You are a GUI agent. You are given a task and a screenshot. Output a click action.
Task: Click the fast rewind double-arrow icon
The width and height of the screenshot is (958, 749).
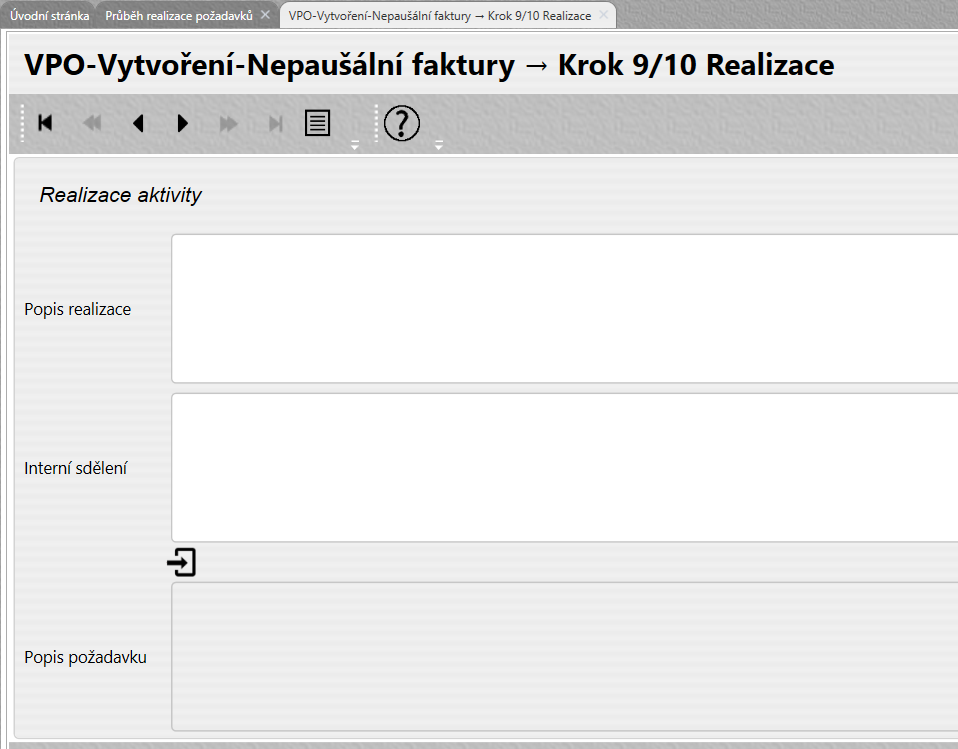pyautogui.click(x=92, y=123)
